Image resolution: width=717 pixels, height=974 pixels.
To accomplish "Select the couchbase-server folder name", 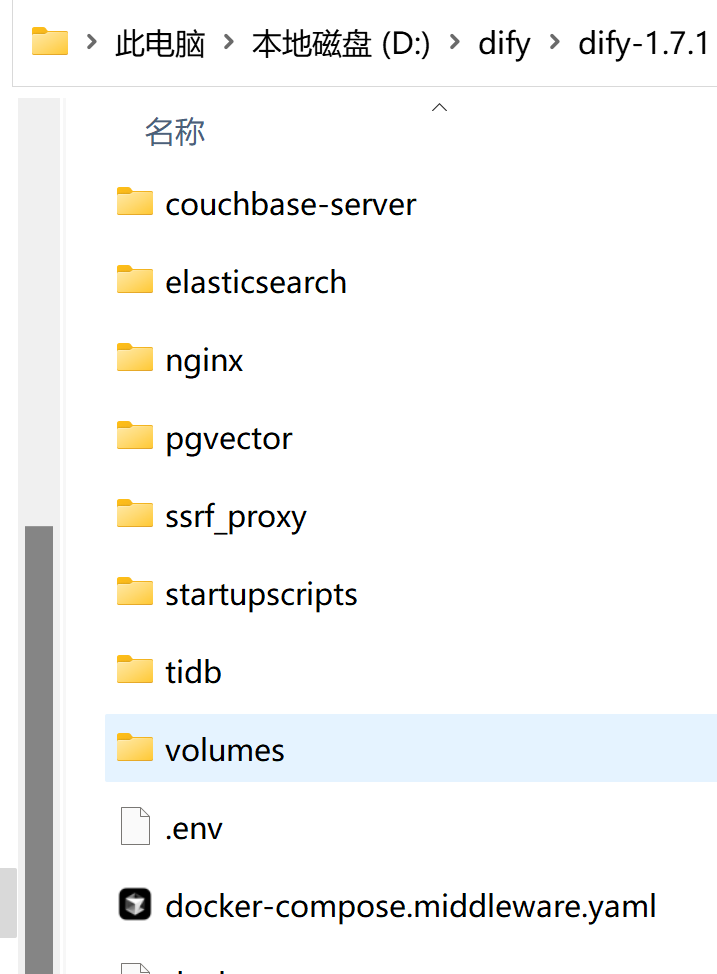I will coord(291,205).
